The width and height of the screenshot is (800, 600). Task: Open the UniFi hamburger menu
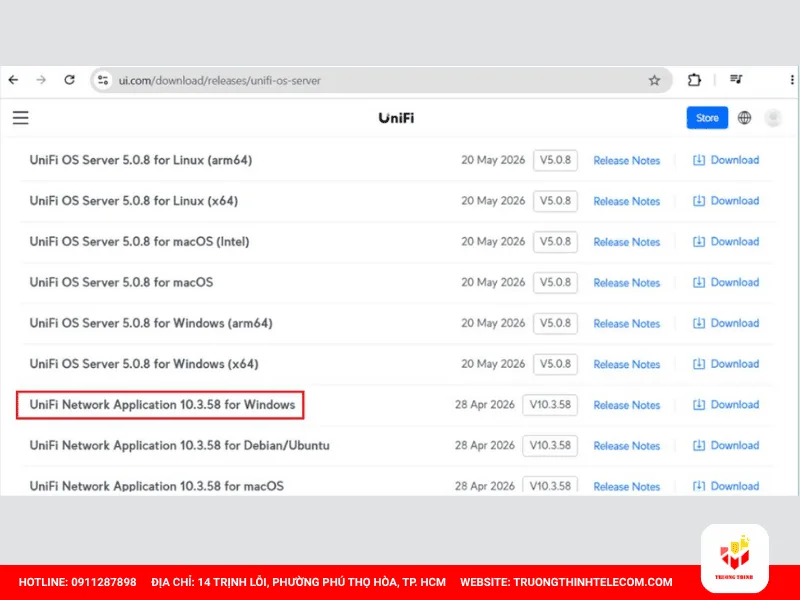click(x=21, y=118)
